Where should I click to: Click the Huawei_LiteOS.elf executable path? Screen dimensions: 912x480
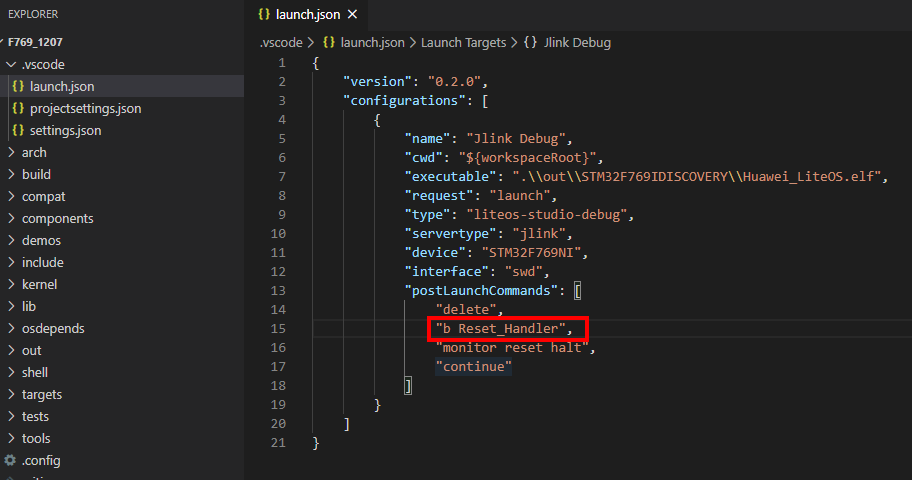[696, 176]
